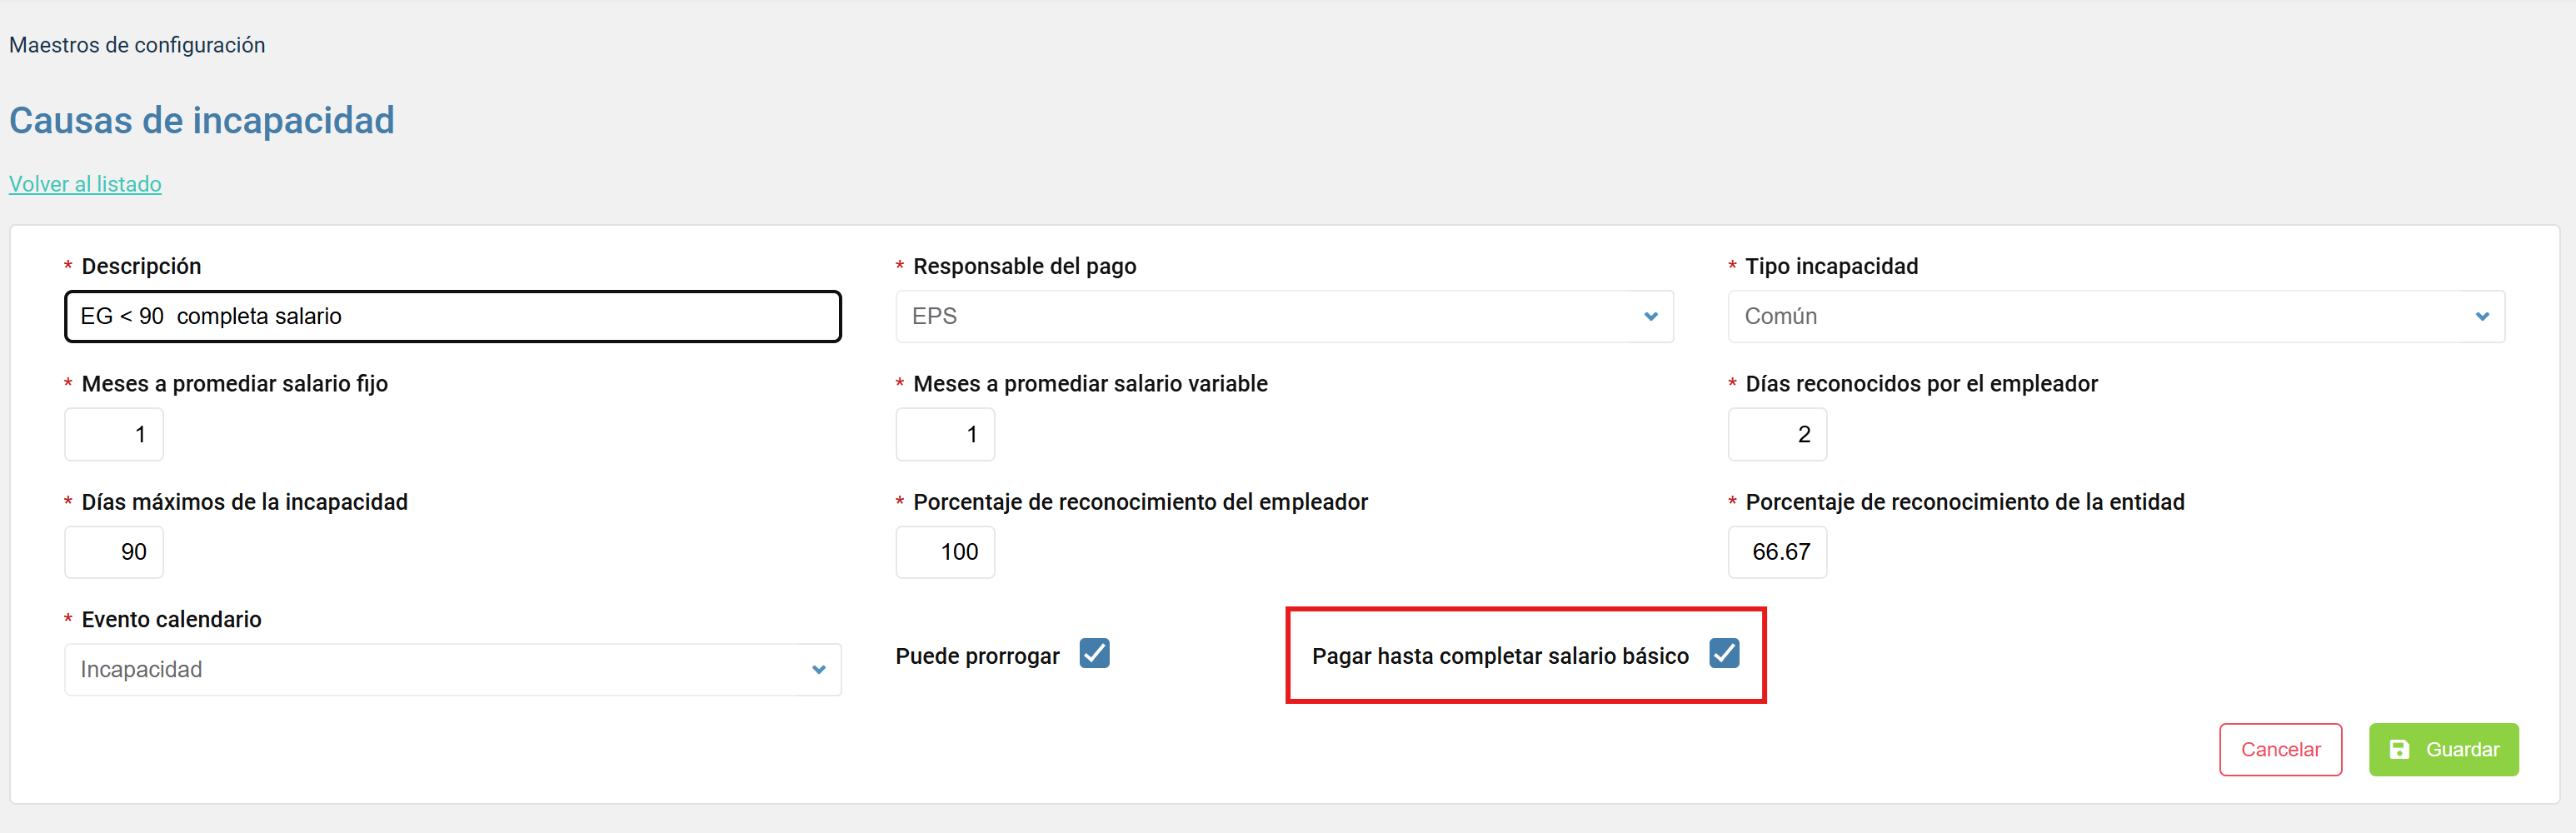The image size is (2576, 833).
Task: Edit the Descripción text field
Action: (x=453, y=316)
